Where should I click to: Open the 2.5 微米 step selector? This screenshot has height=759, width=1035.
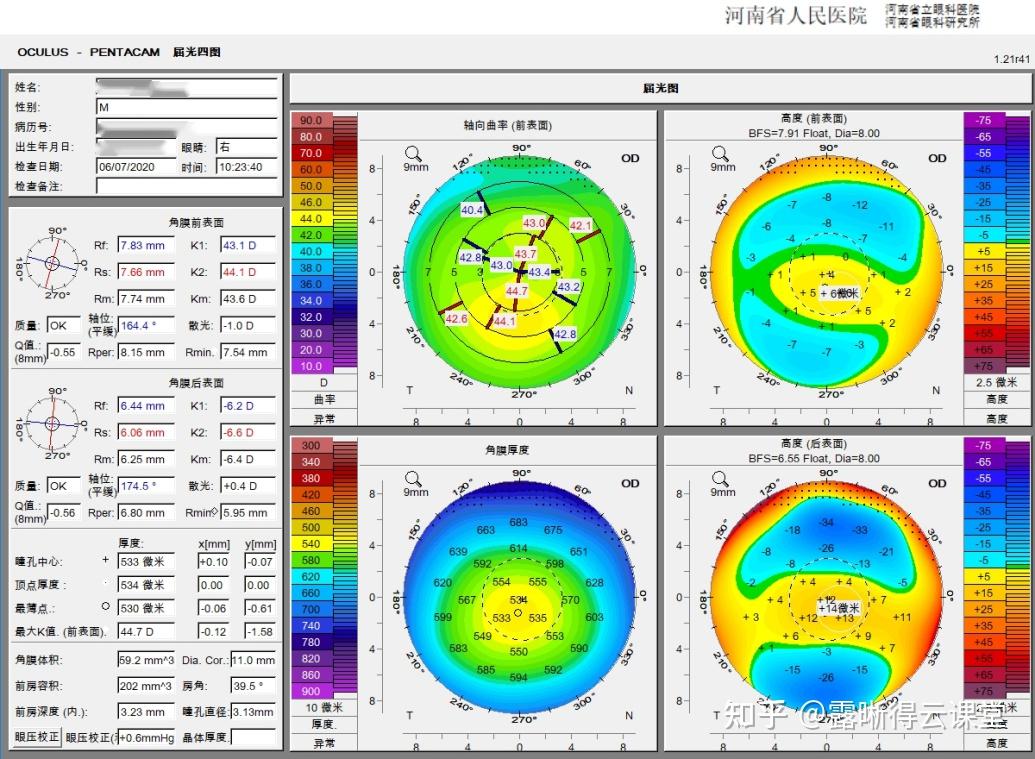(997, 383)
